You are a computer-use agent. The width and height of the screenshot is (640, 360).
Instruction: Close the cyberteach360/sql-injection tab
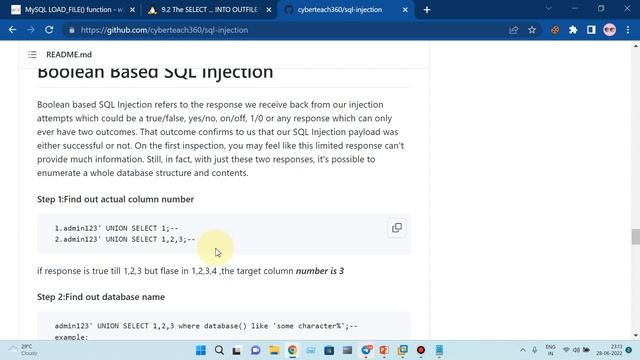(x=405, y=10)
